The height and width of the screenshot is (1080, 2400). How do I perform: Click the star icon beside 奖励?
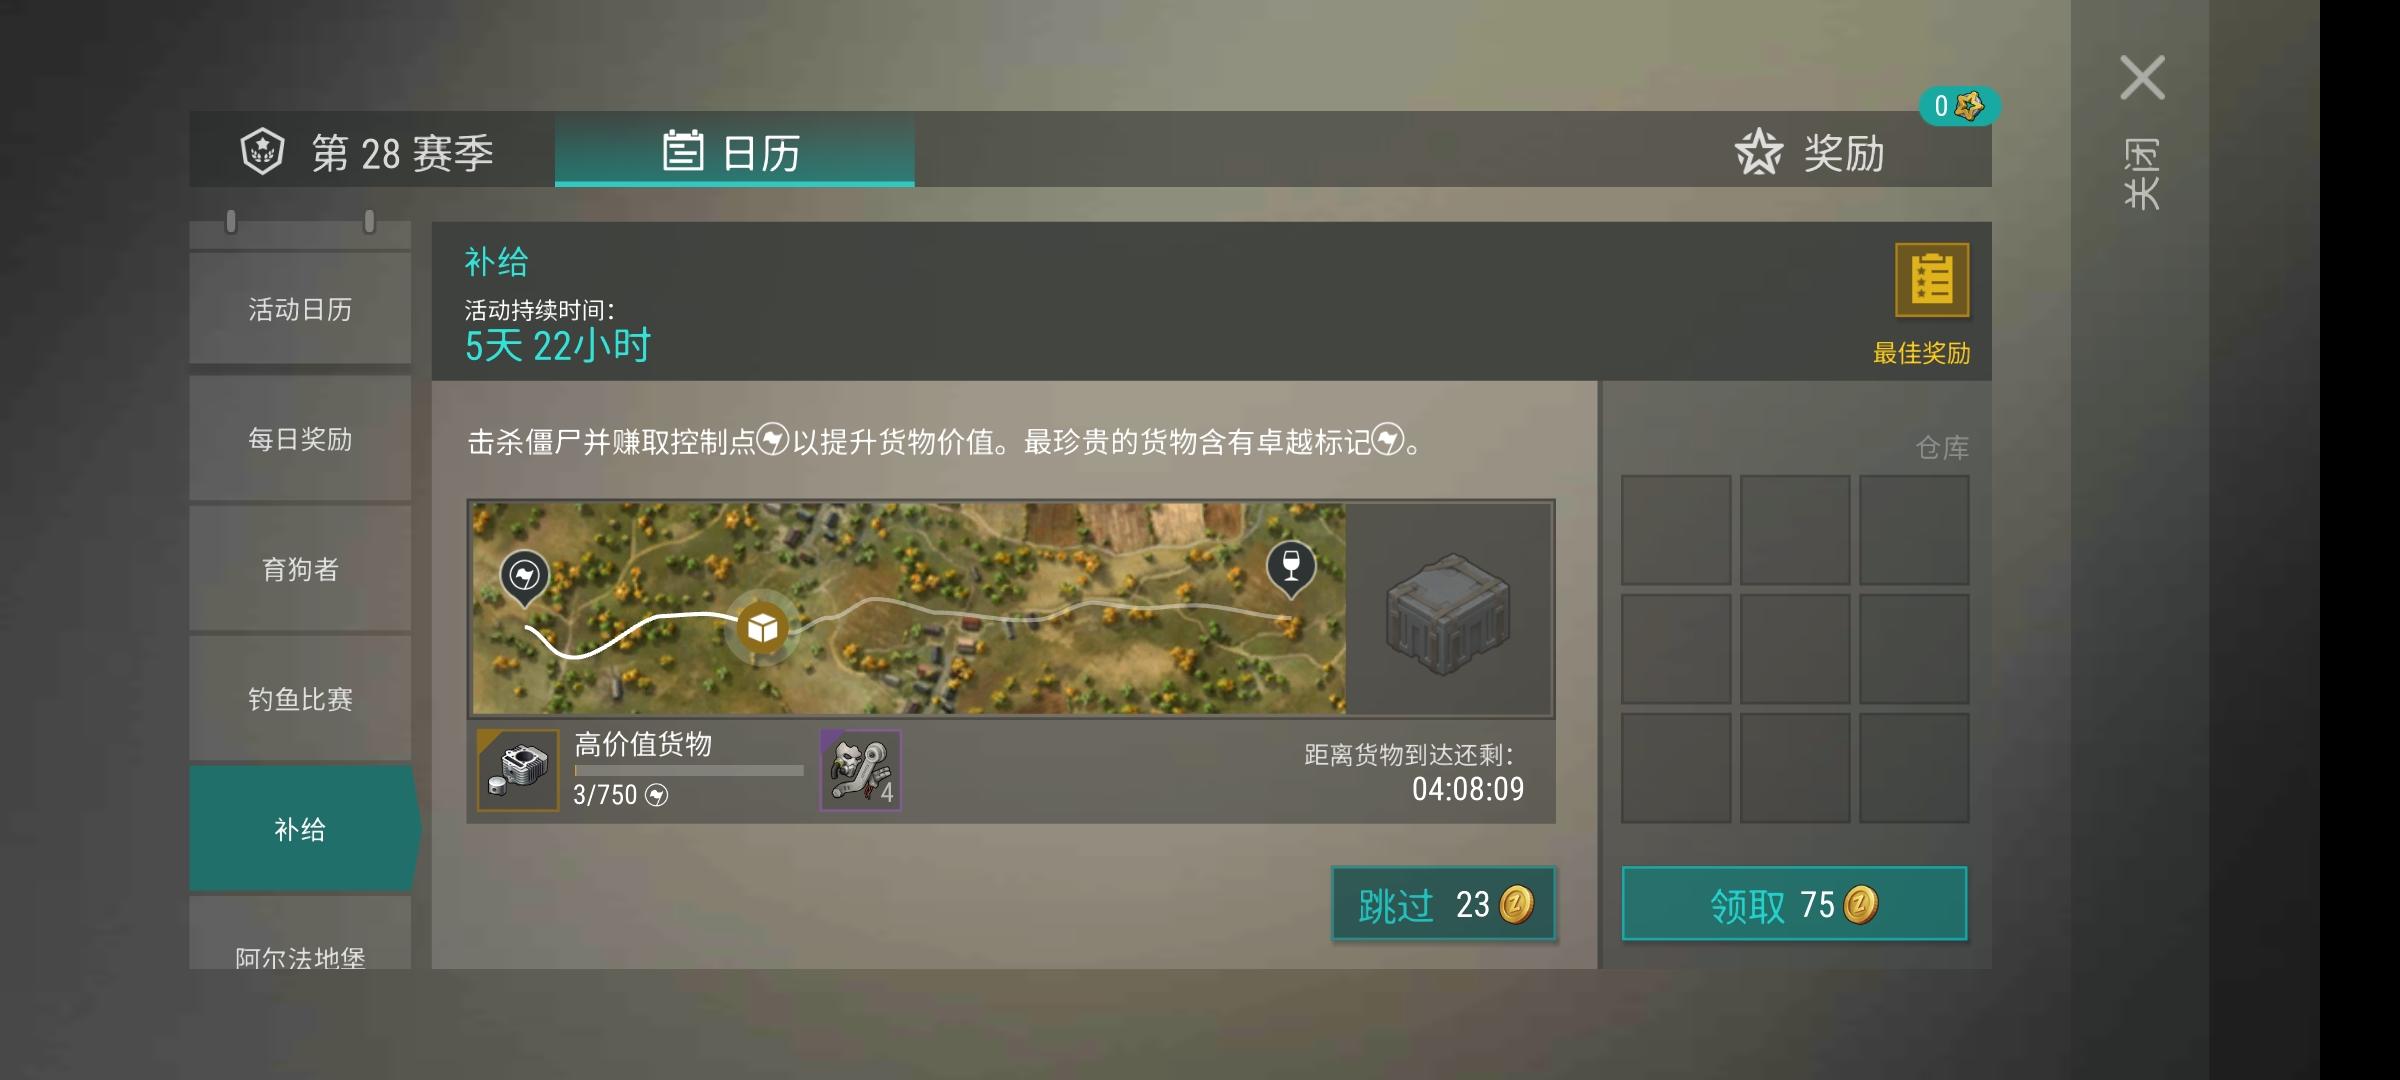click(1758, 152)
